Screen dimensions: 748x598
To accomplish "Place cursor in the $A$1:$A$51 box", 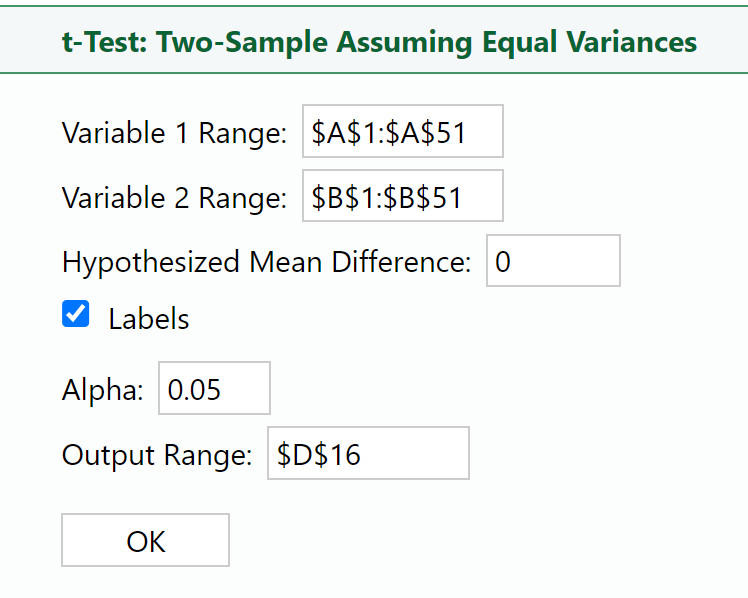I will click(402, 132).
